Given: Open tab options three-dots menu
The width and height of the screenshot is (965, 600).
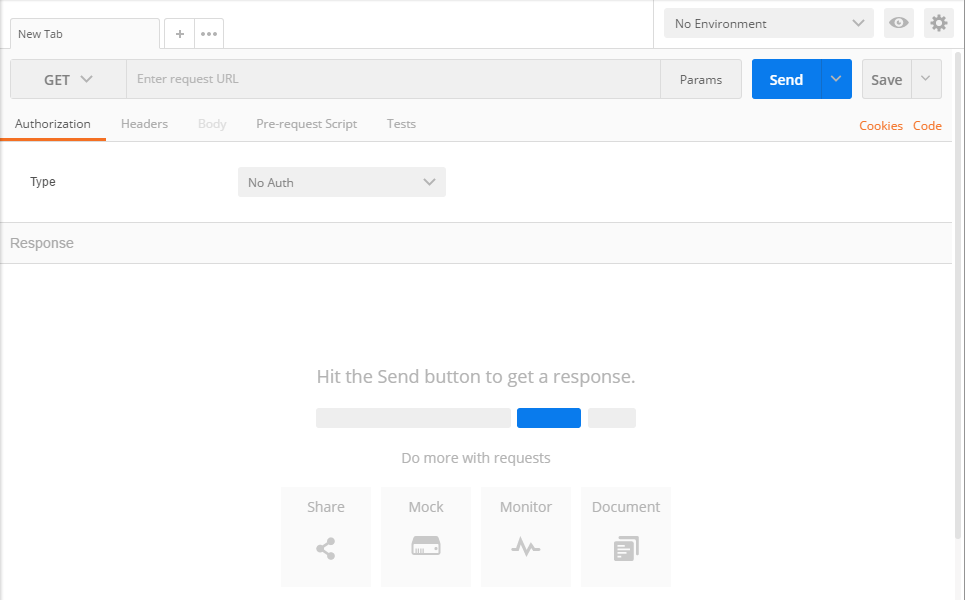Looking at the screenshot, I should pyautogui.click(x=209, y=34).
